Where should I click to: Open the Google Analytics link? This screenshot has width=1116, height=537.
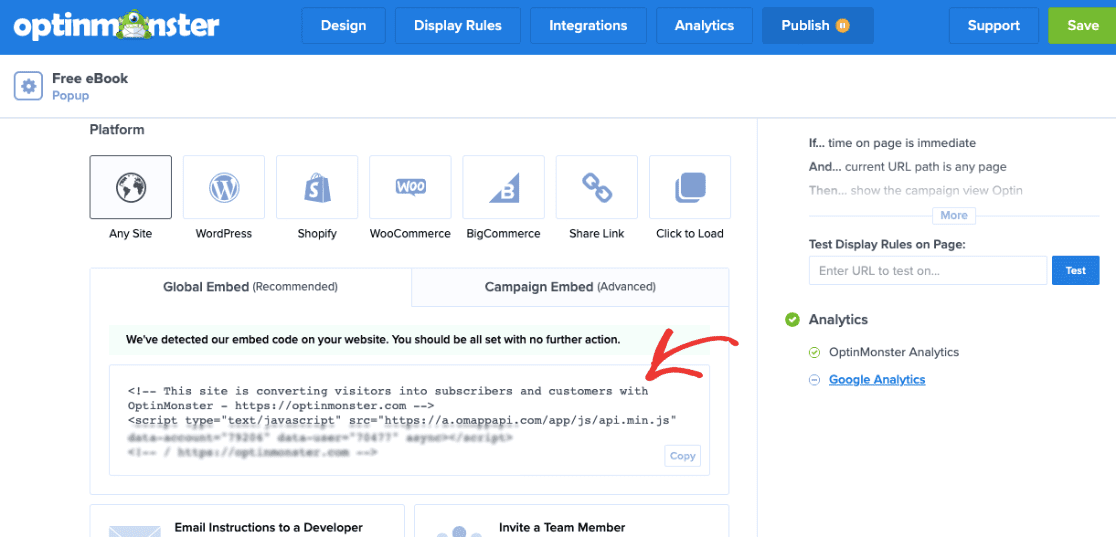tap(877, 380)
